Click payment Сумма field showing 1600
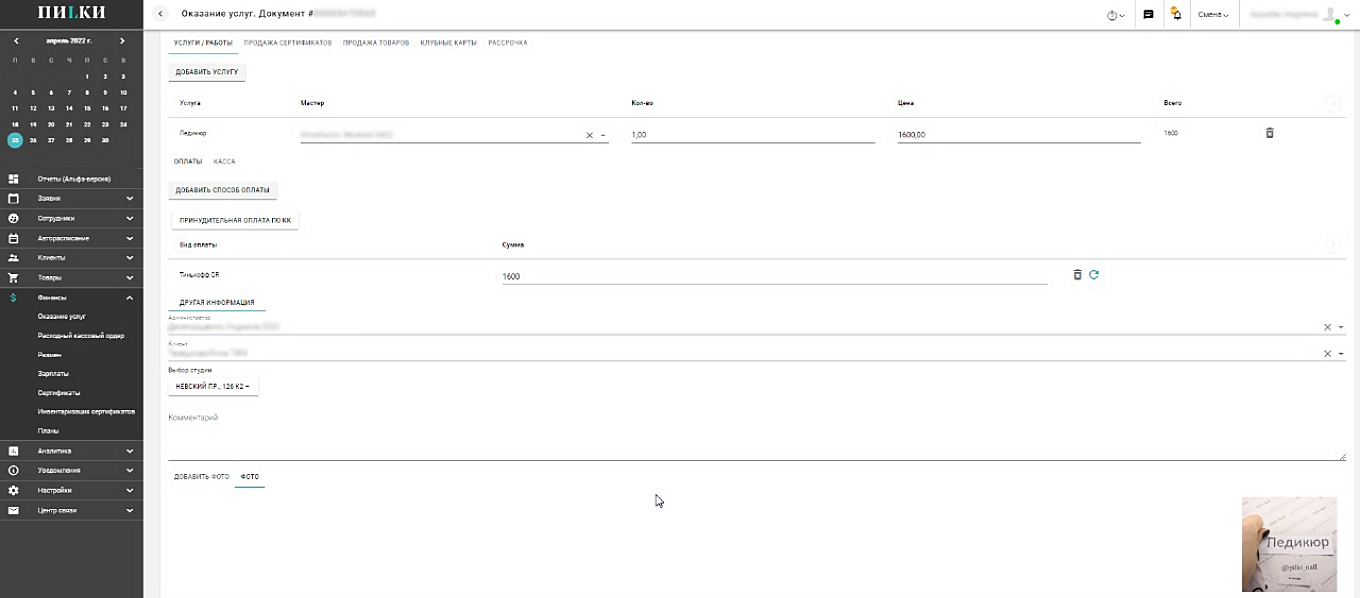Image resolution: width=1360 pixels, height=598 pixels. pos(774,276)
